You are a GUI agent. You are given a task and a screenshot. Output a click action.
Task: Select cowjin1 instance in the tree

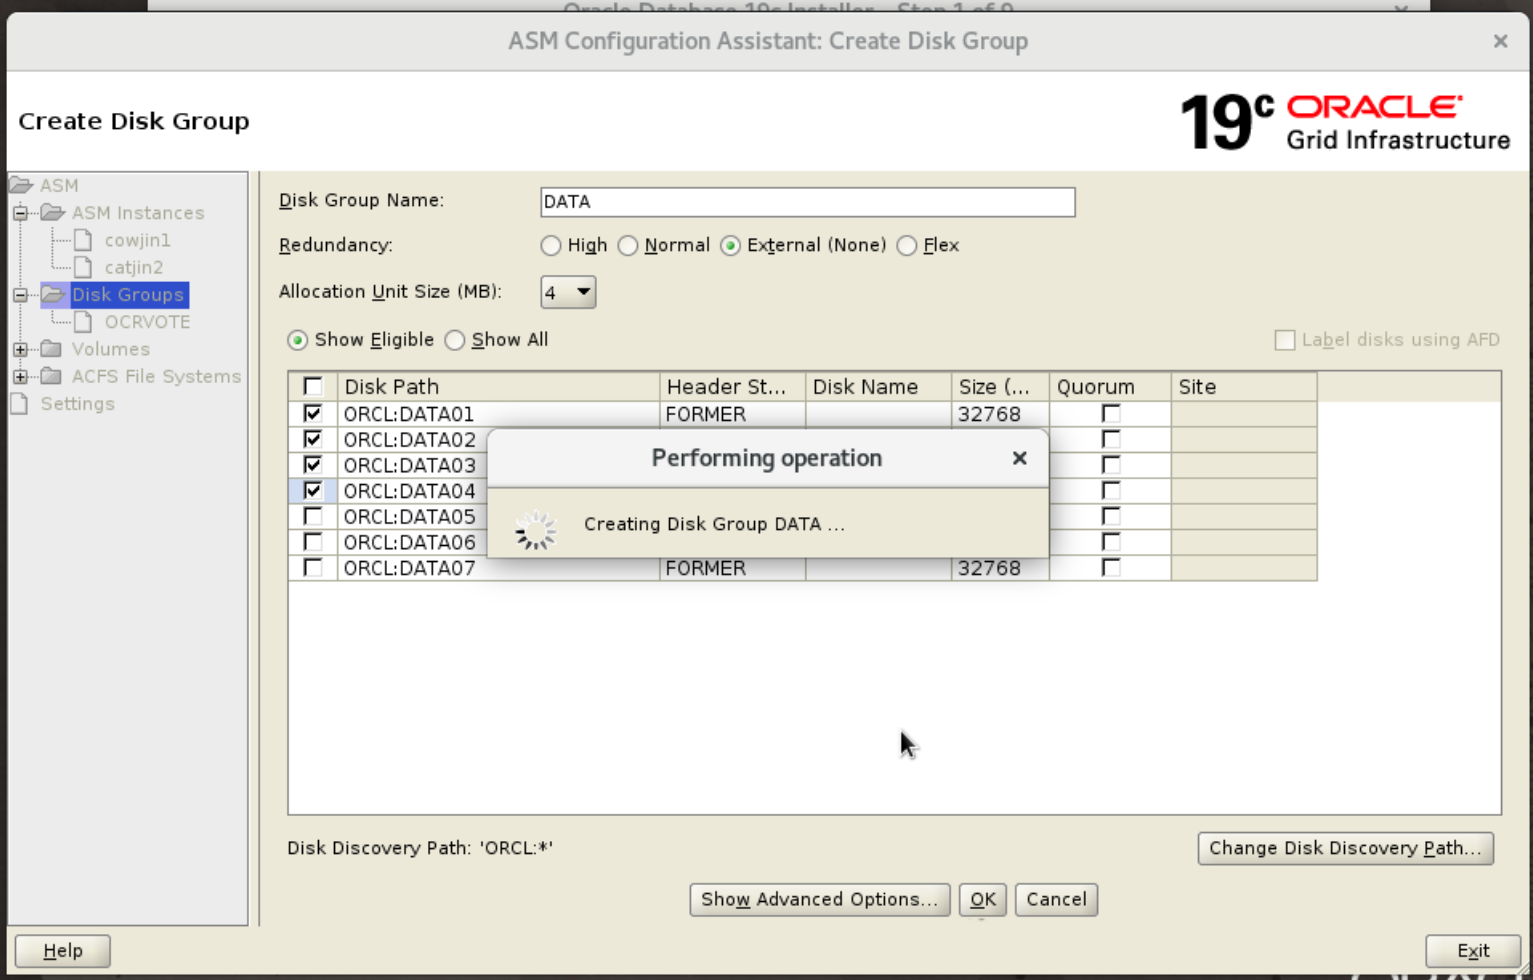[137, 240]
